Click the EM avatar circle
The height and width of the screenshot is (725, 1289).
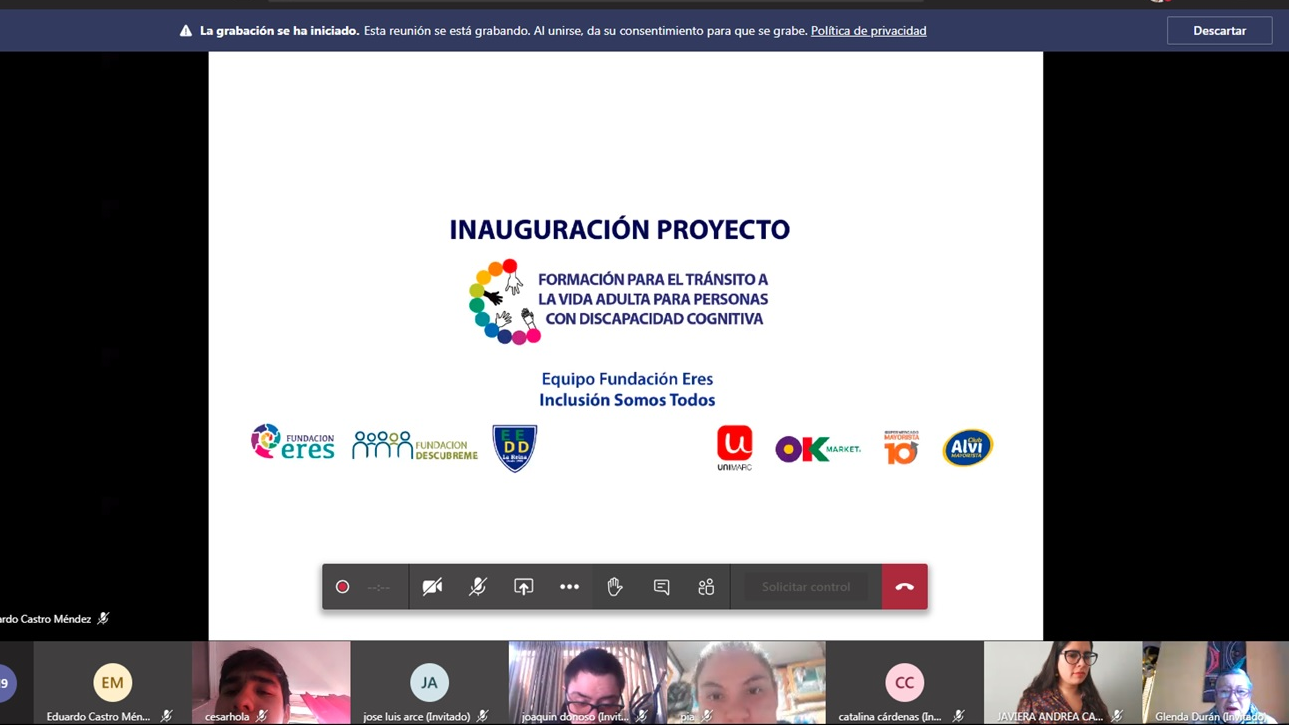tap(112, 683)
